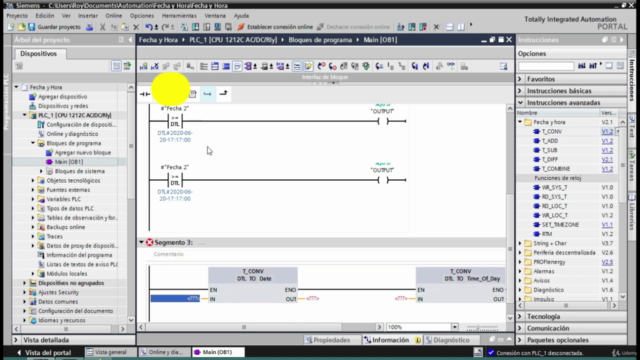Screen dimensions: 640x360
Task: Expand Objetos tecnológicos node
Action: click(x=33, y=180)
